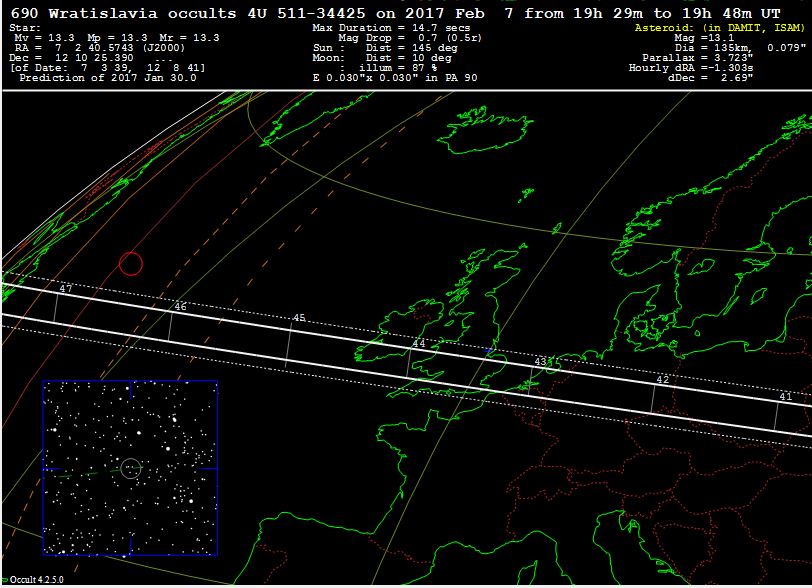This screenshot has height=588, width=812.
Task: Click the red circle marker on the map
Action: tap(131, 264)
